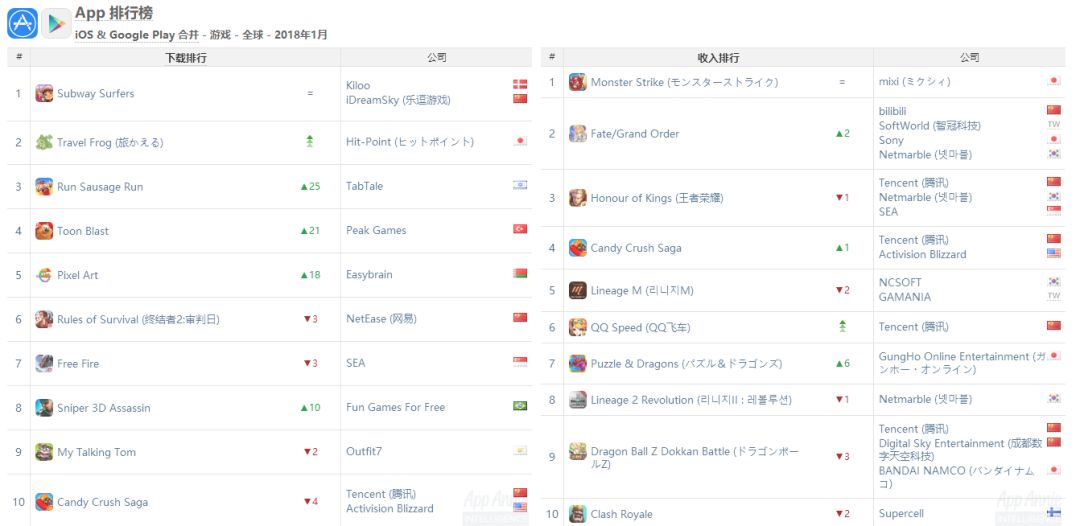The height and width of the screenshot is (526, 1080).
Task: Click the Travel Frog game icon
Action: (44, 142)
